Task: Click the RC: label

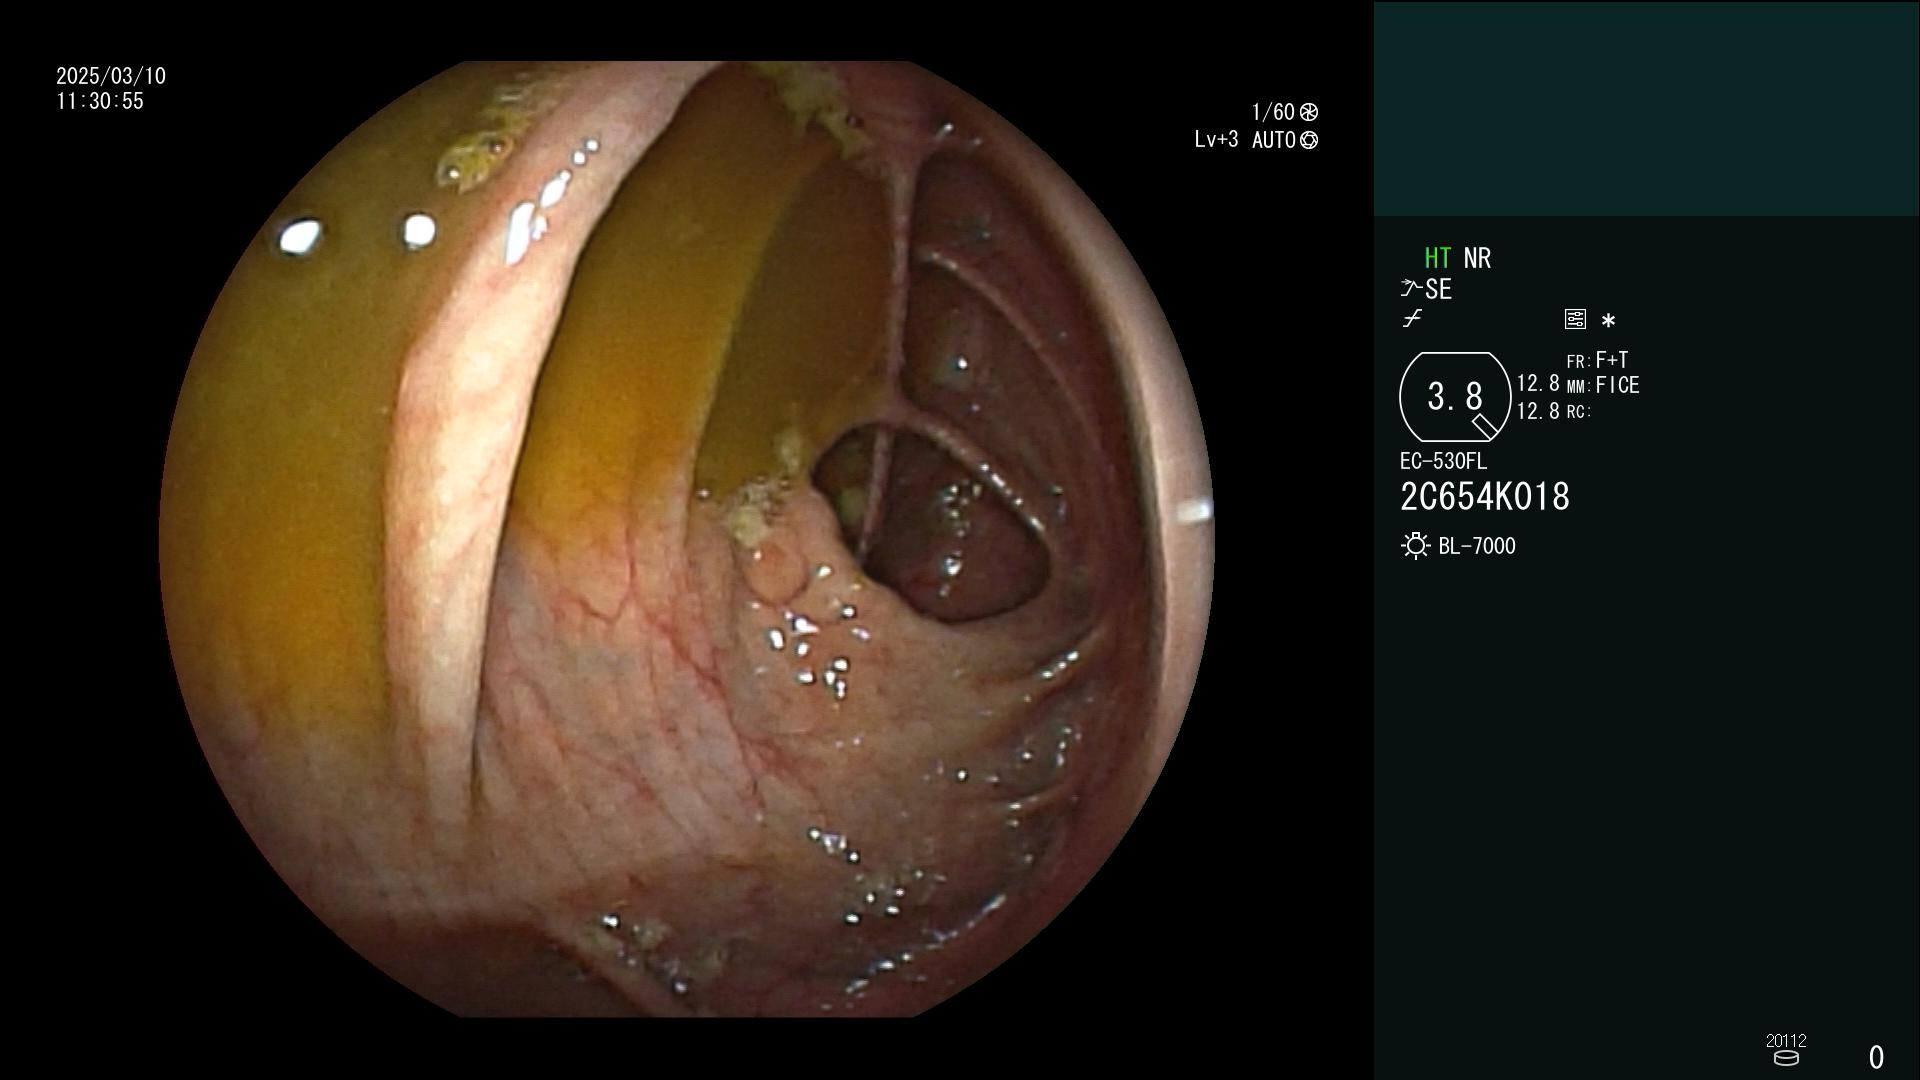Action: tap(1578, 412)
